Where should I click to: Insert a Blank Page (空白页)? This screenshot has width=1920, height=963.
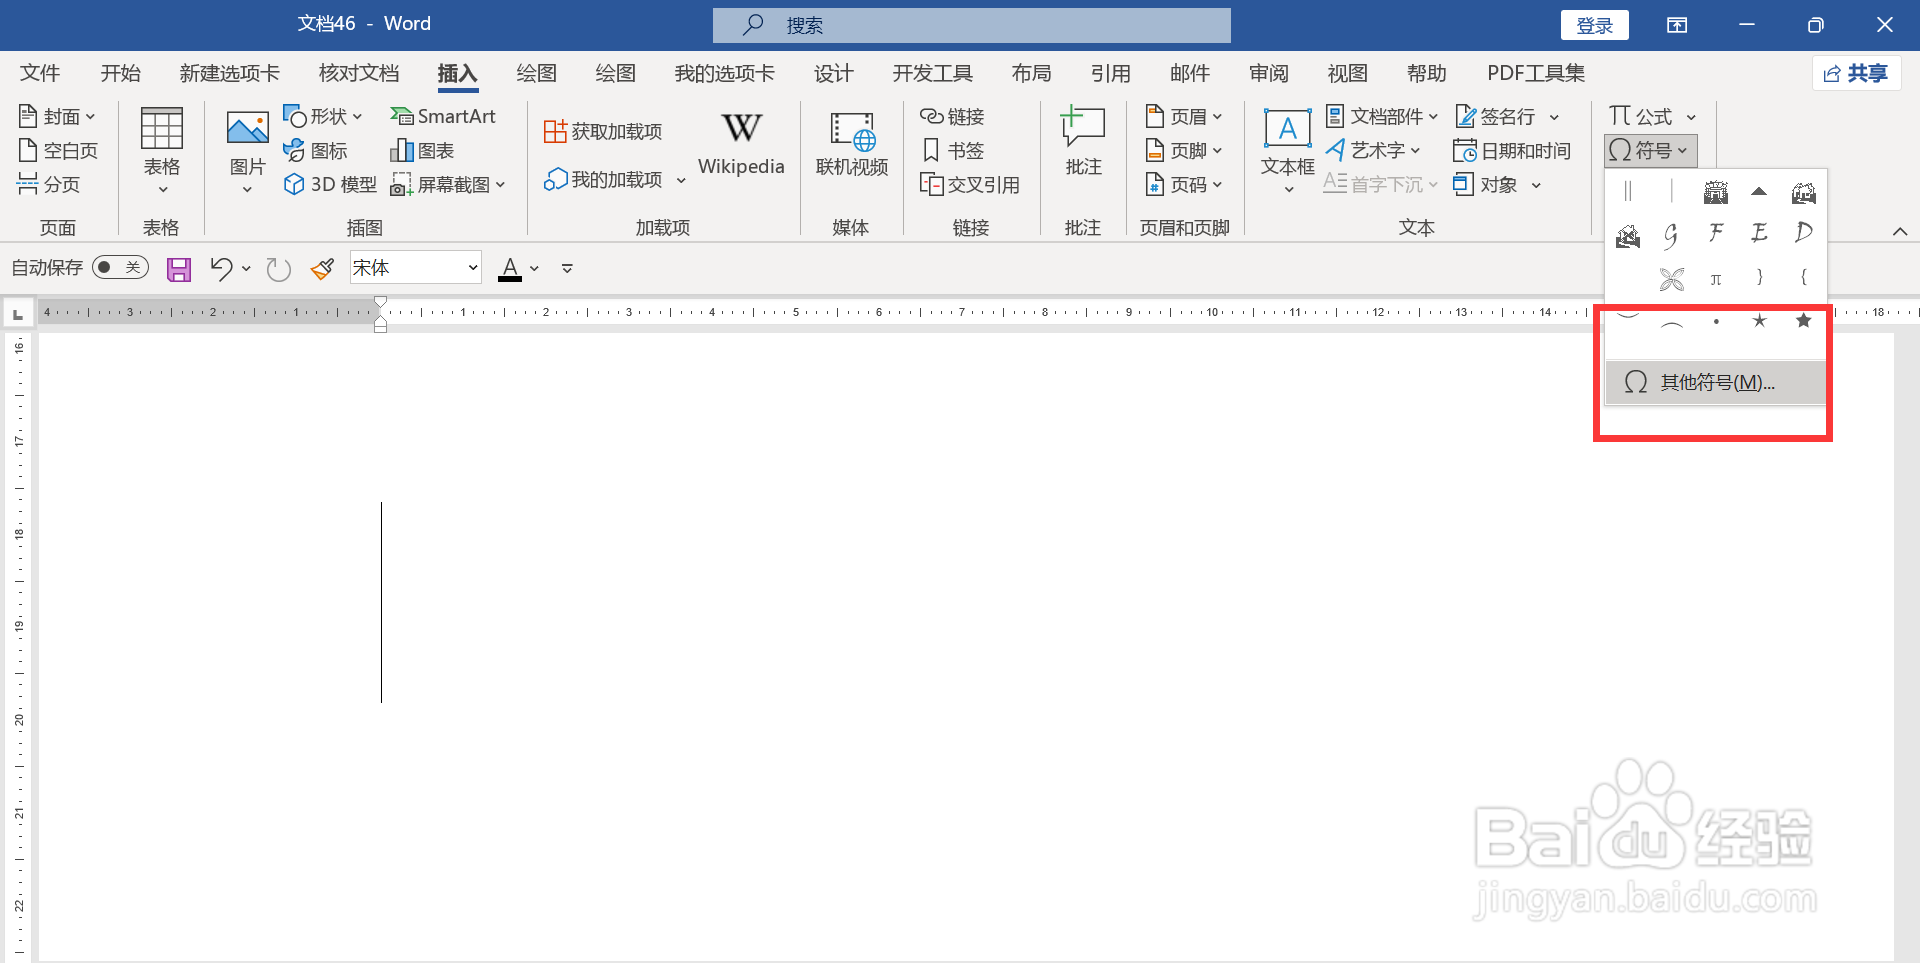tap(58, 150)
